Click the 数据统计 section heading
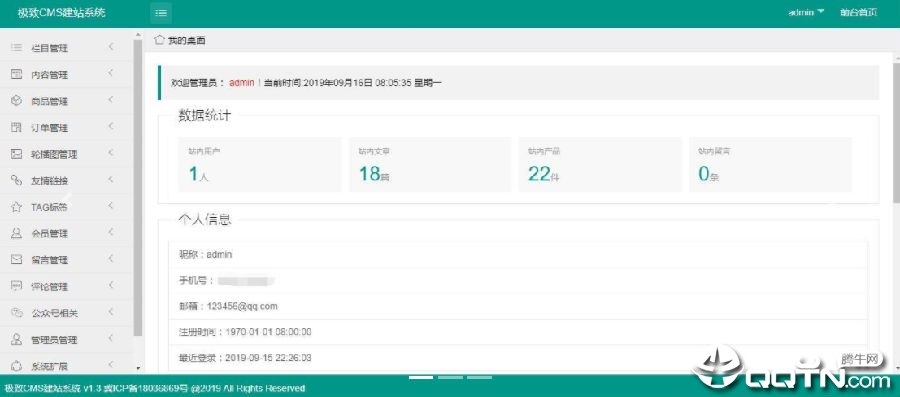 point(204,115)
